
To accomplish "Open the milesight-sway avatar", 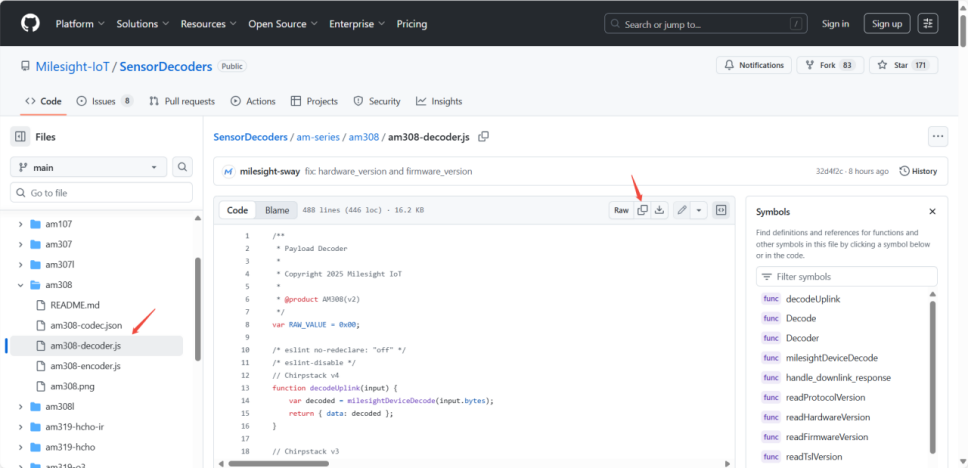I will click(x=228, y=171).
